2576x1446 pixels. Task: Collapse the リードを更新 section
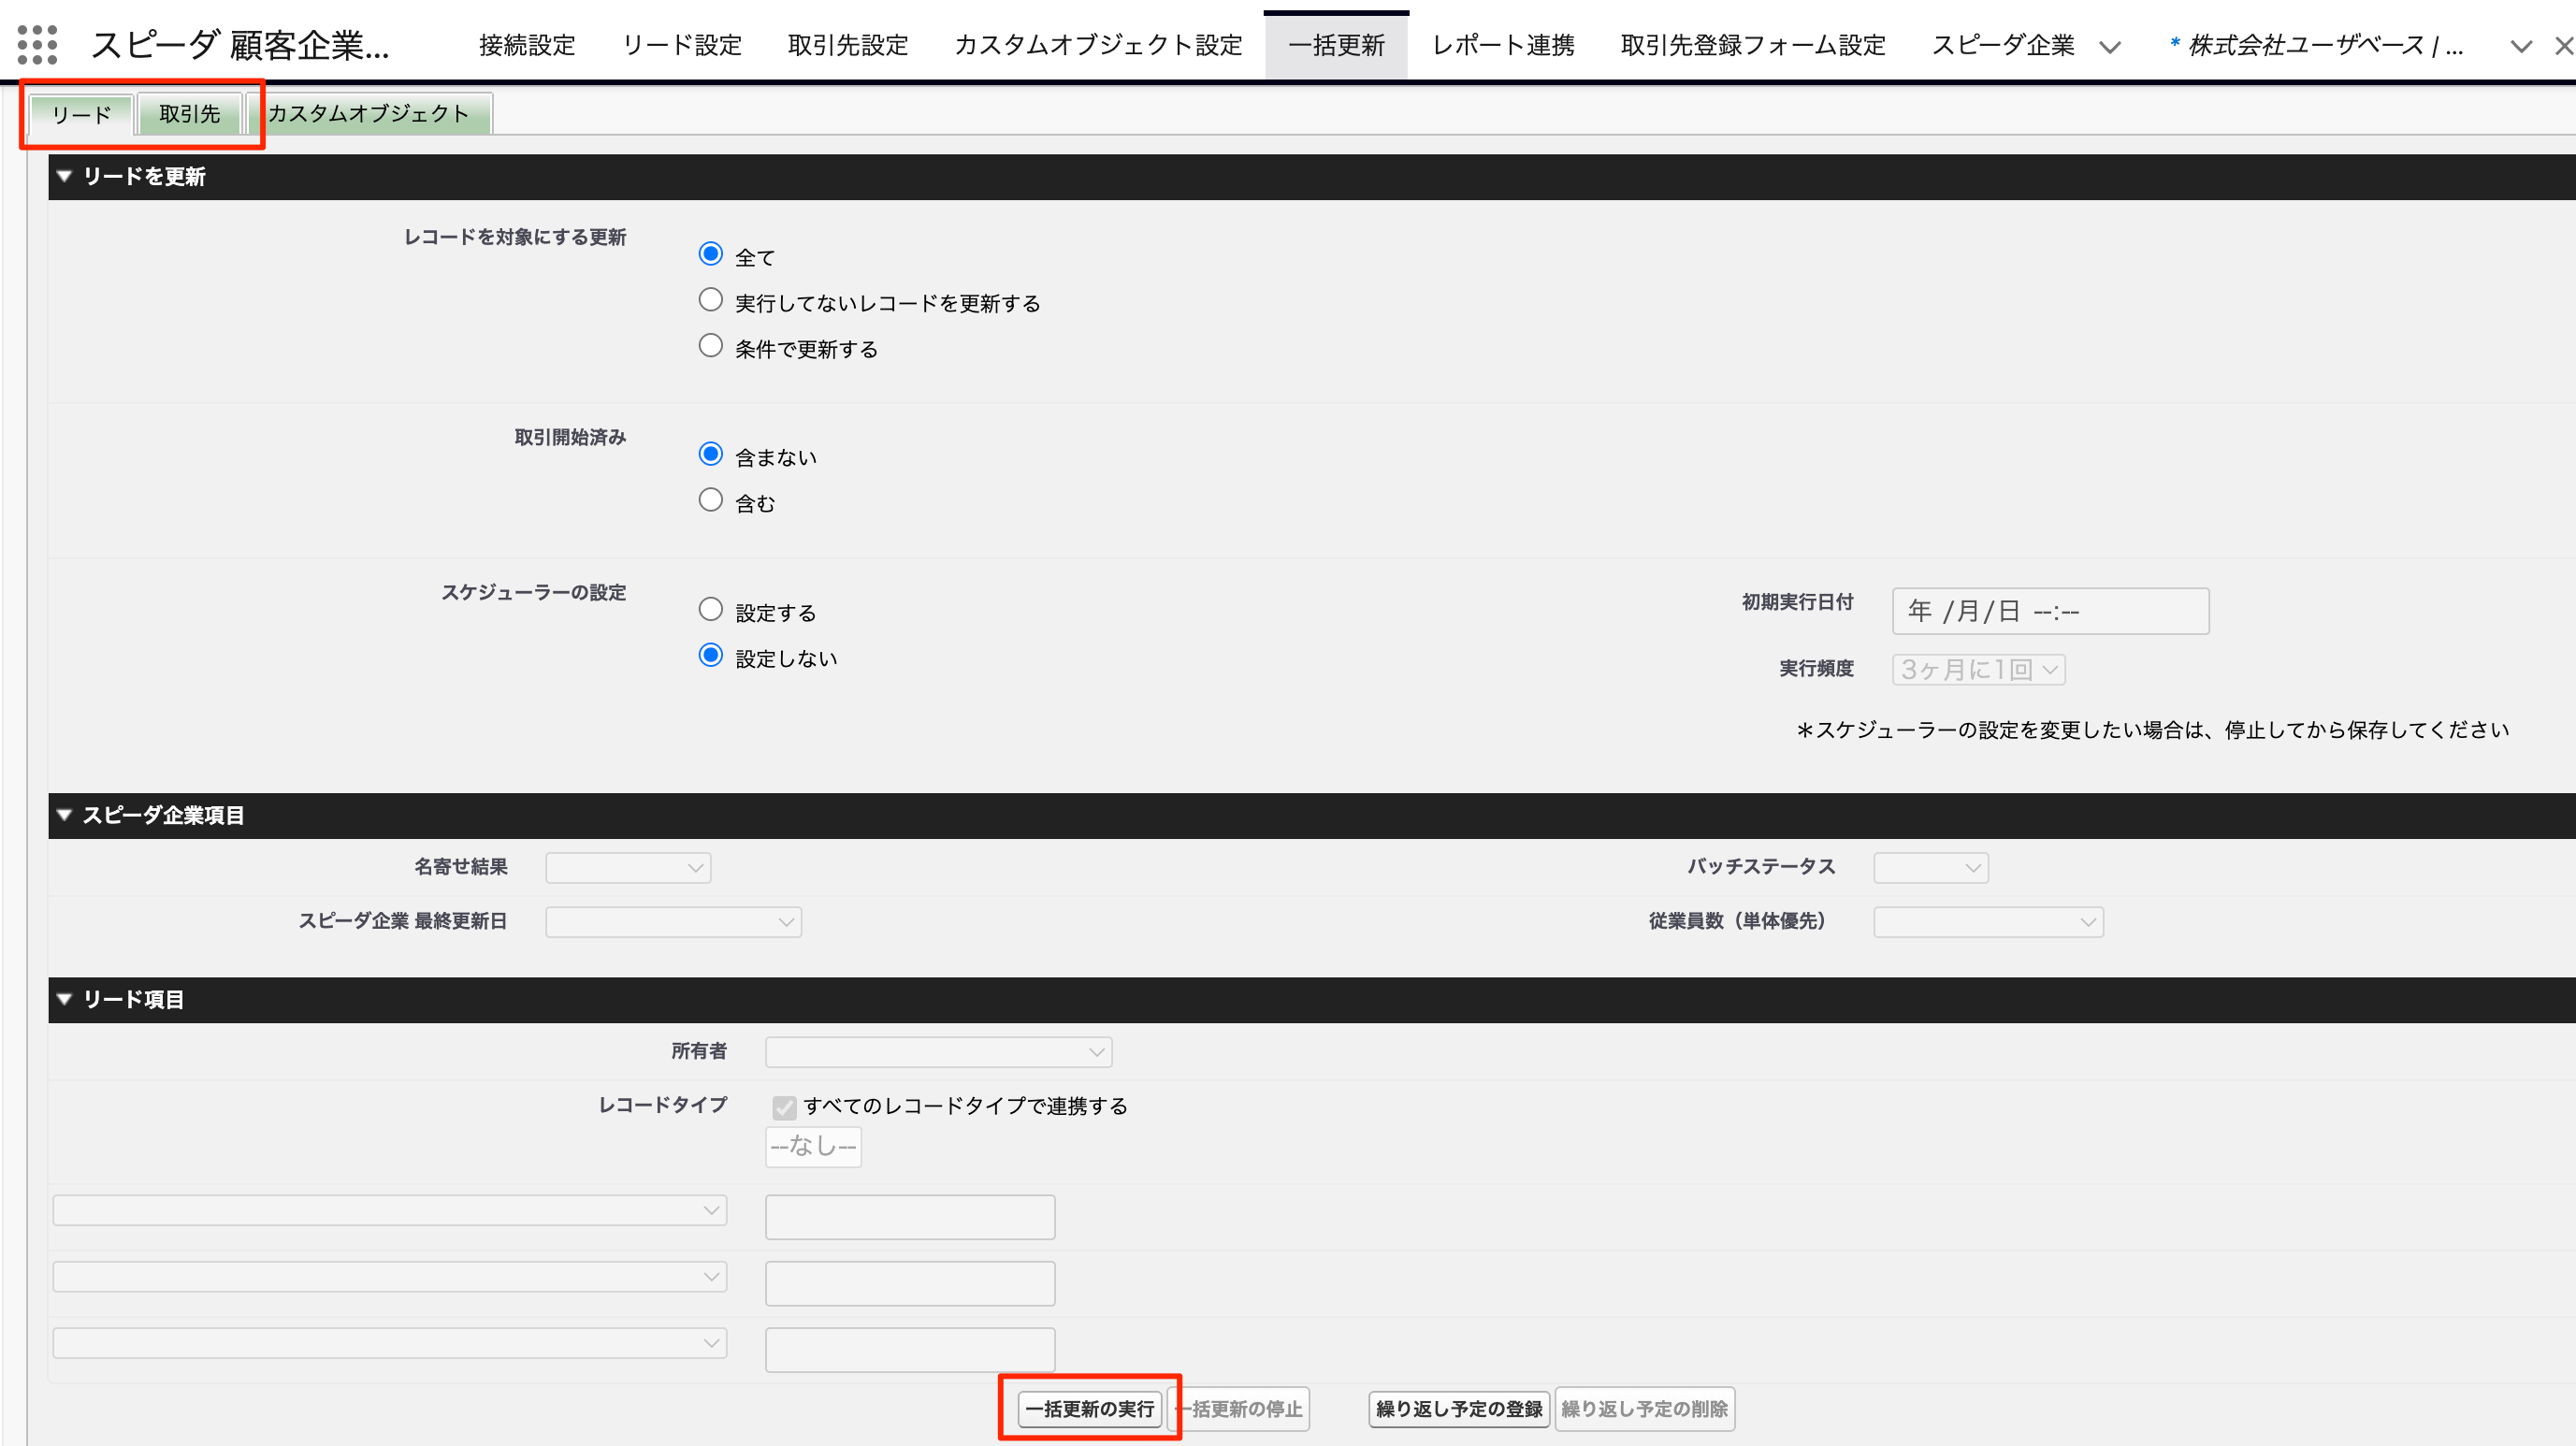click(x=64, y=176)
